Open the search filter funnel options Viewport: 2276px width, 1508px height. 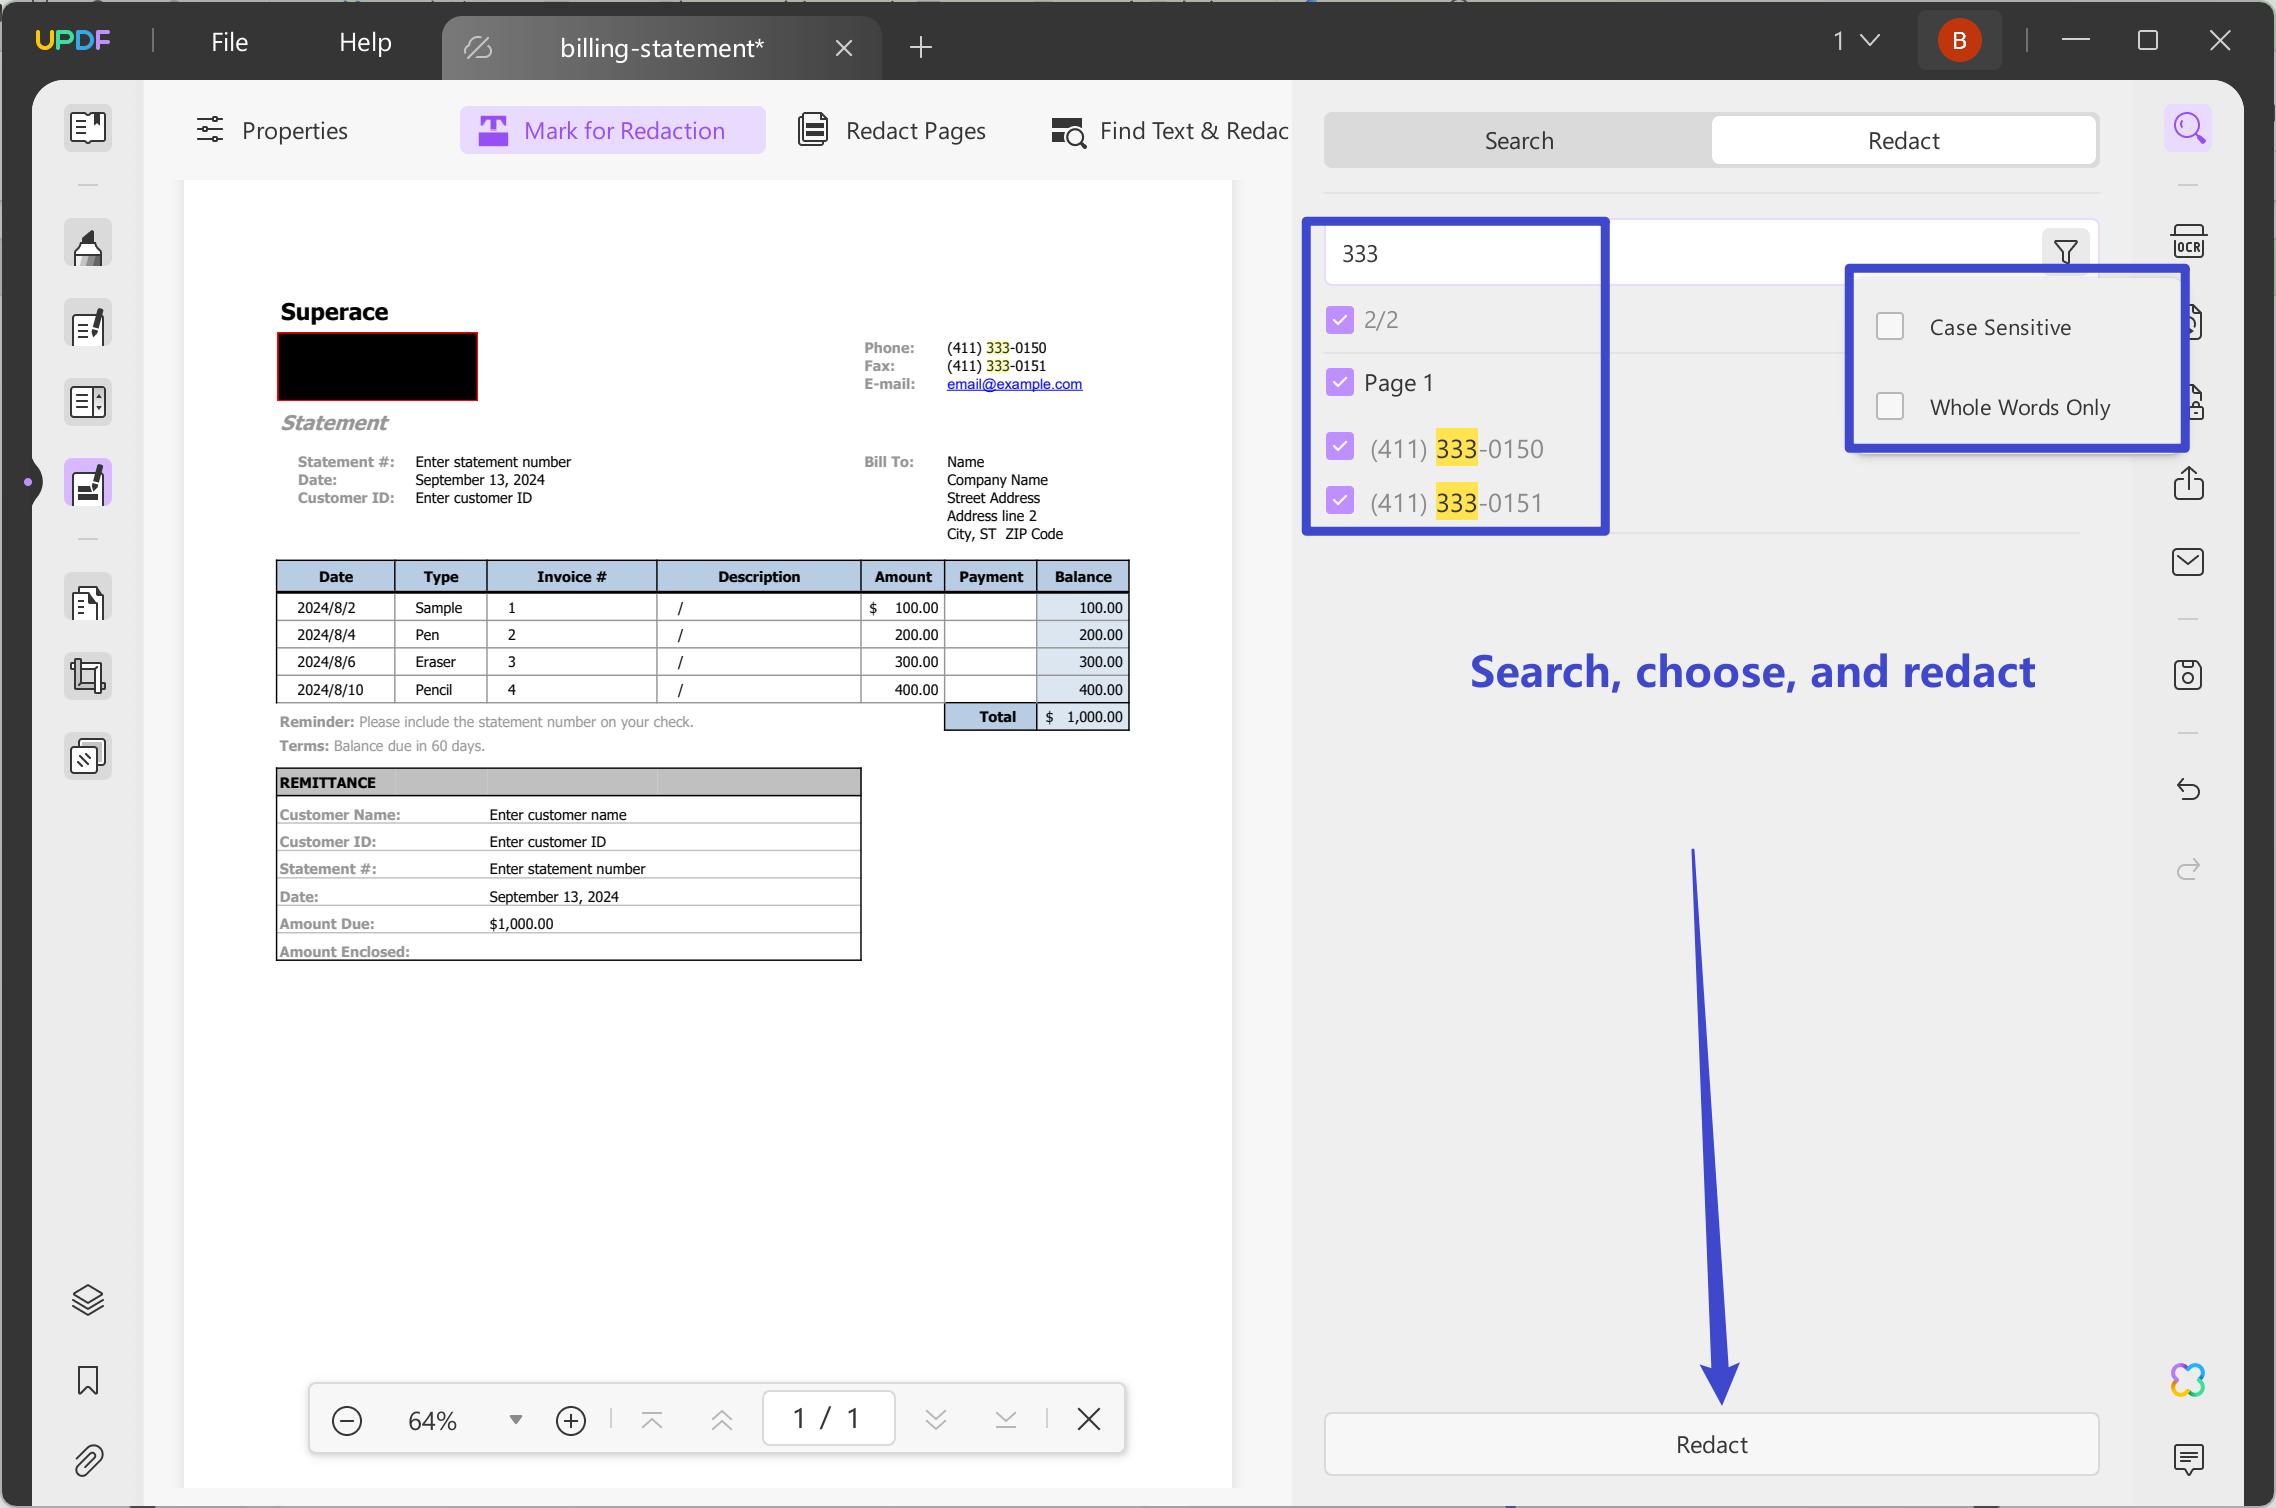pos(2066,251)
